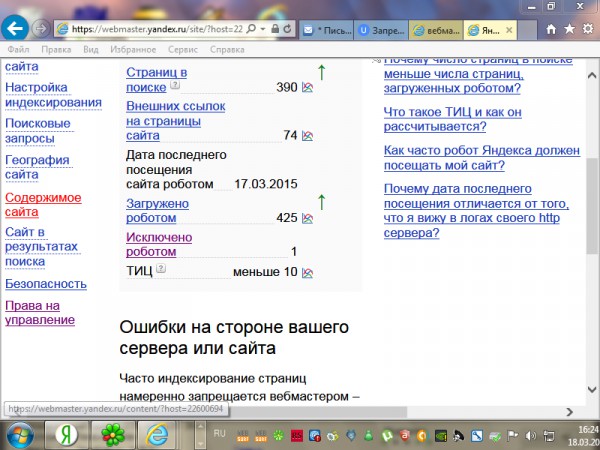Image resolution: width=600 pixels, height=450 pixels.
Task: Open 'Безопасность' sidebar link
Action: tap(46, 284)
